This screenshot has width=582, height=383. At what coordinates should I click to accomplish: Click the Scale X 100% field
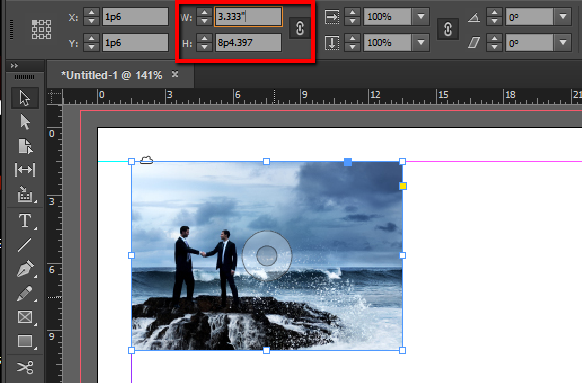click(x=388, y=17)
